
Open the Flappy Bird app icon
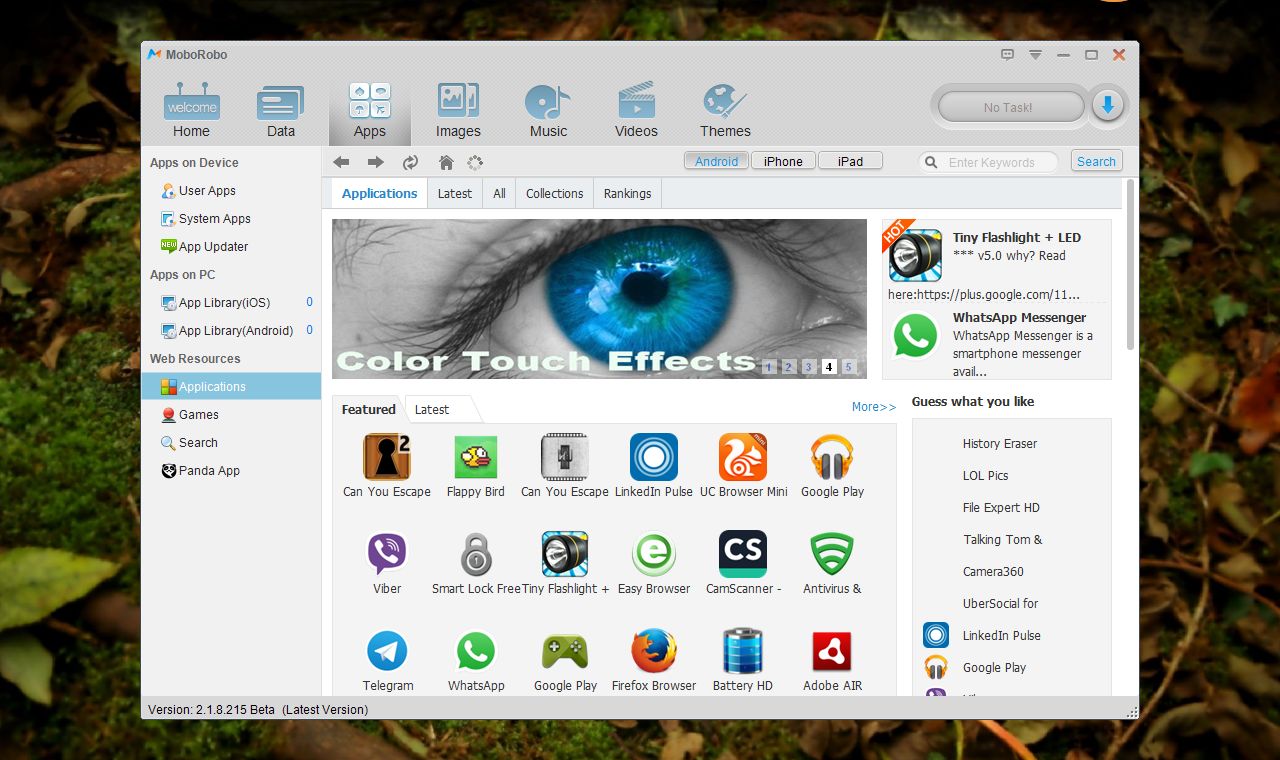pos(476,467)
